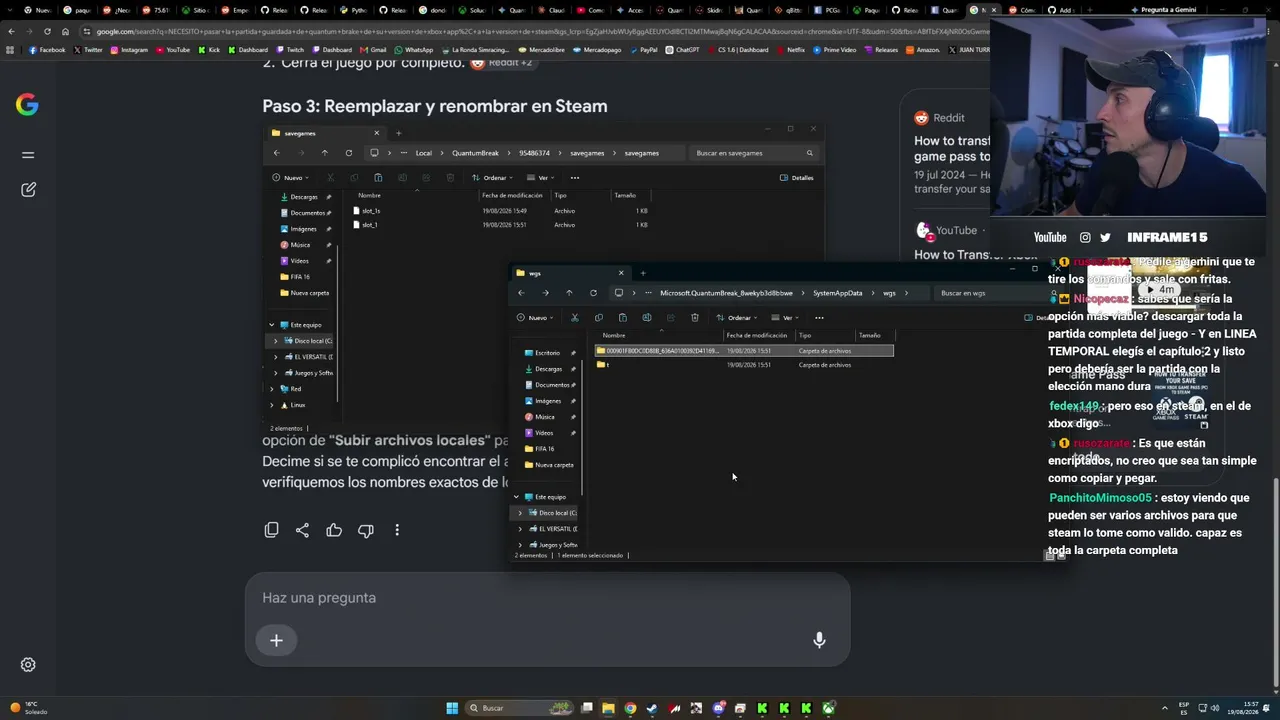
Task: Open Música in wgs navigation pane
Action: click(x=544, y=417)
